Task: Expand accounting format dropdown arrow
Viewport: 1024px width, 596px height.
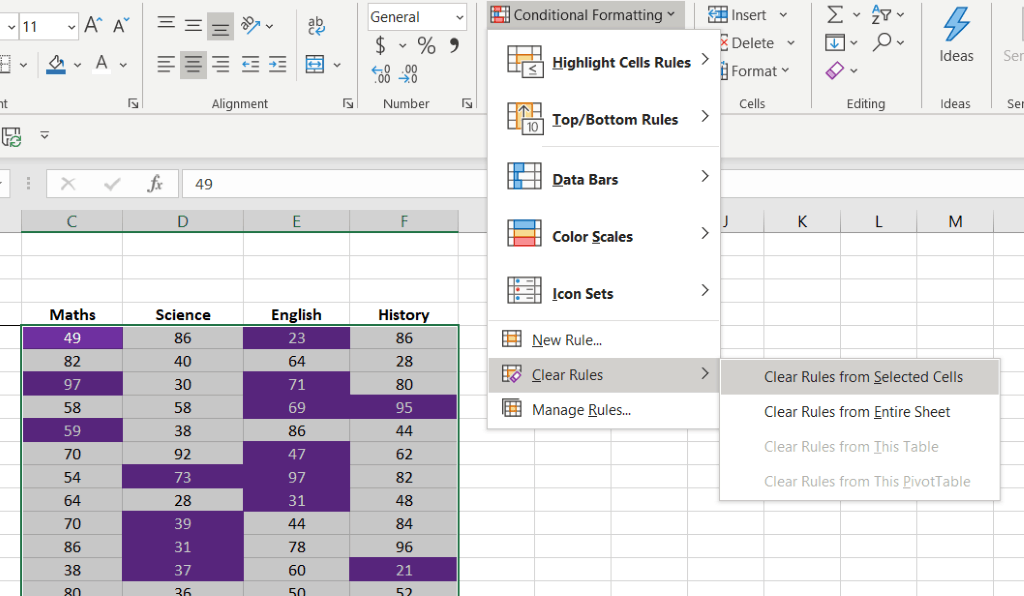Action: point(402,46)
